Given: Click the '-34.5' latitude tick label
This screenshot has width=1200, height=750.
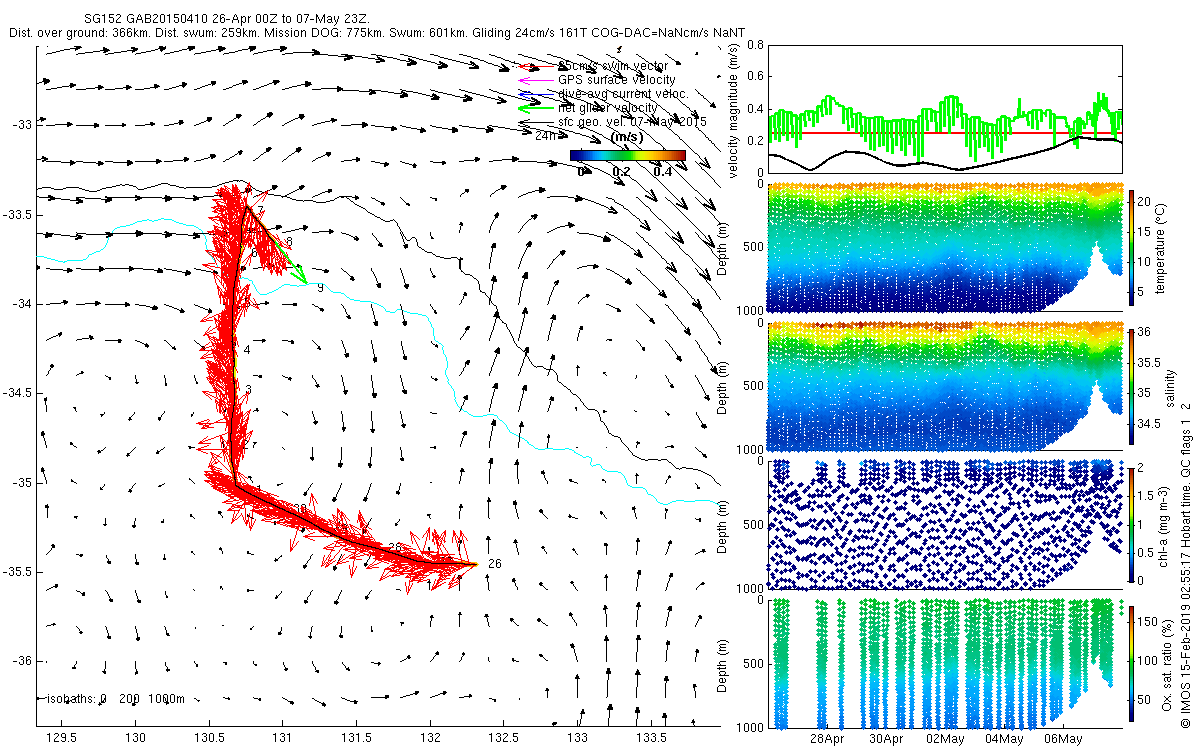Looking at the screenshot, I should coord(18,393).
